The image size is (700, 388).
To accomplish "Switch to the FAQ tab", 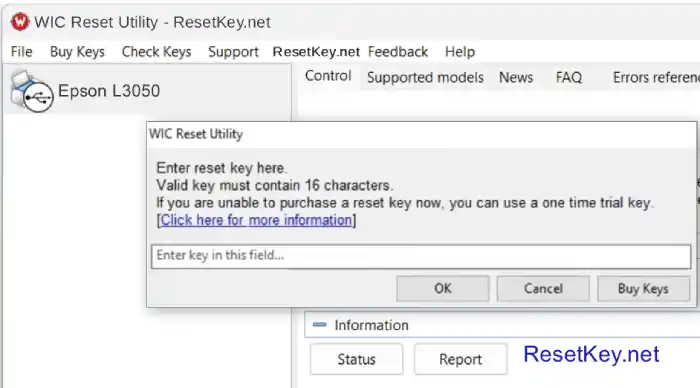I will (x=569, y=78).
